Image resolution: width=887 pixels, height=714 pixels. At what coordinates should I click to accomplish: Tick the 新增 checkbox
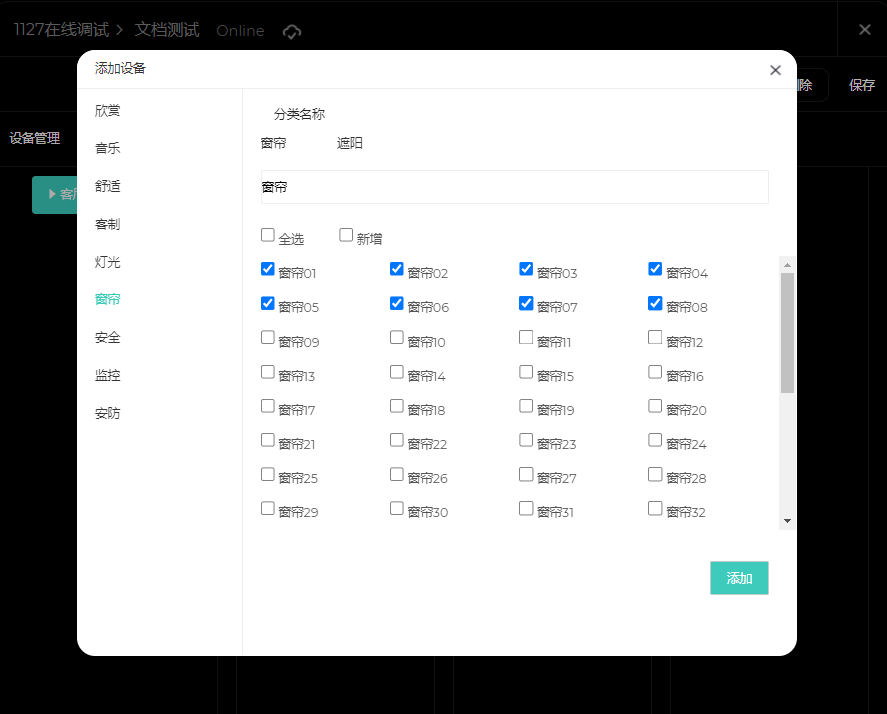(346, 235)
